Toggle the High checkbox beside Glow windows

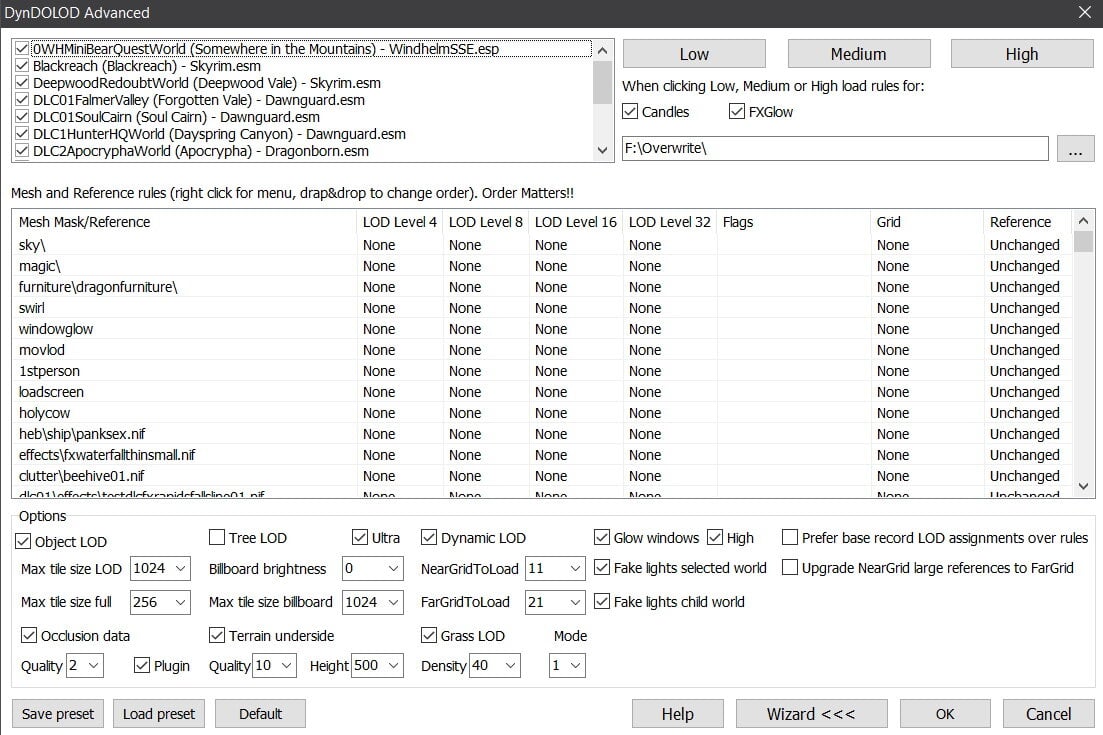pyautogui.click(x=715, y=538)
